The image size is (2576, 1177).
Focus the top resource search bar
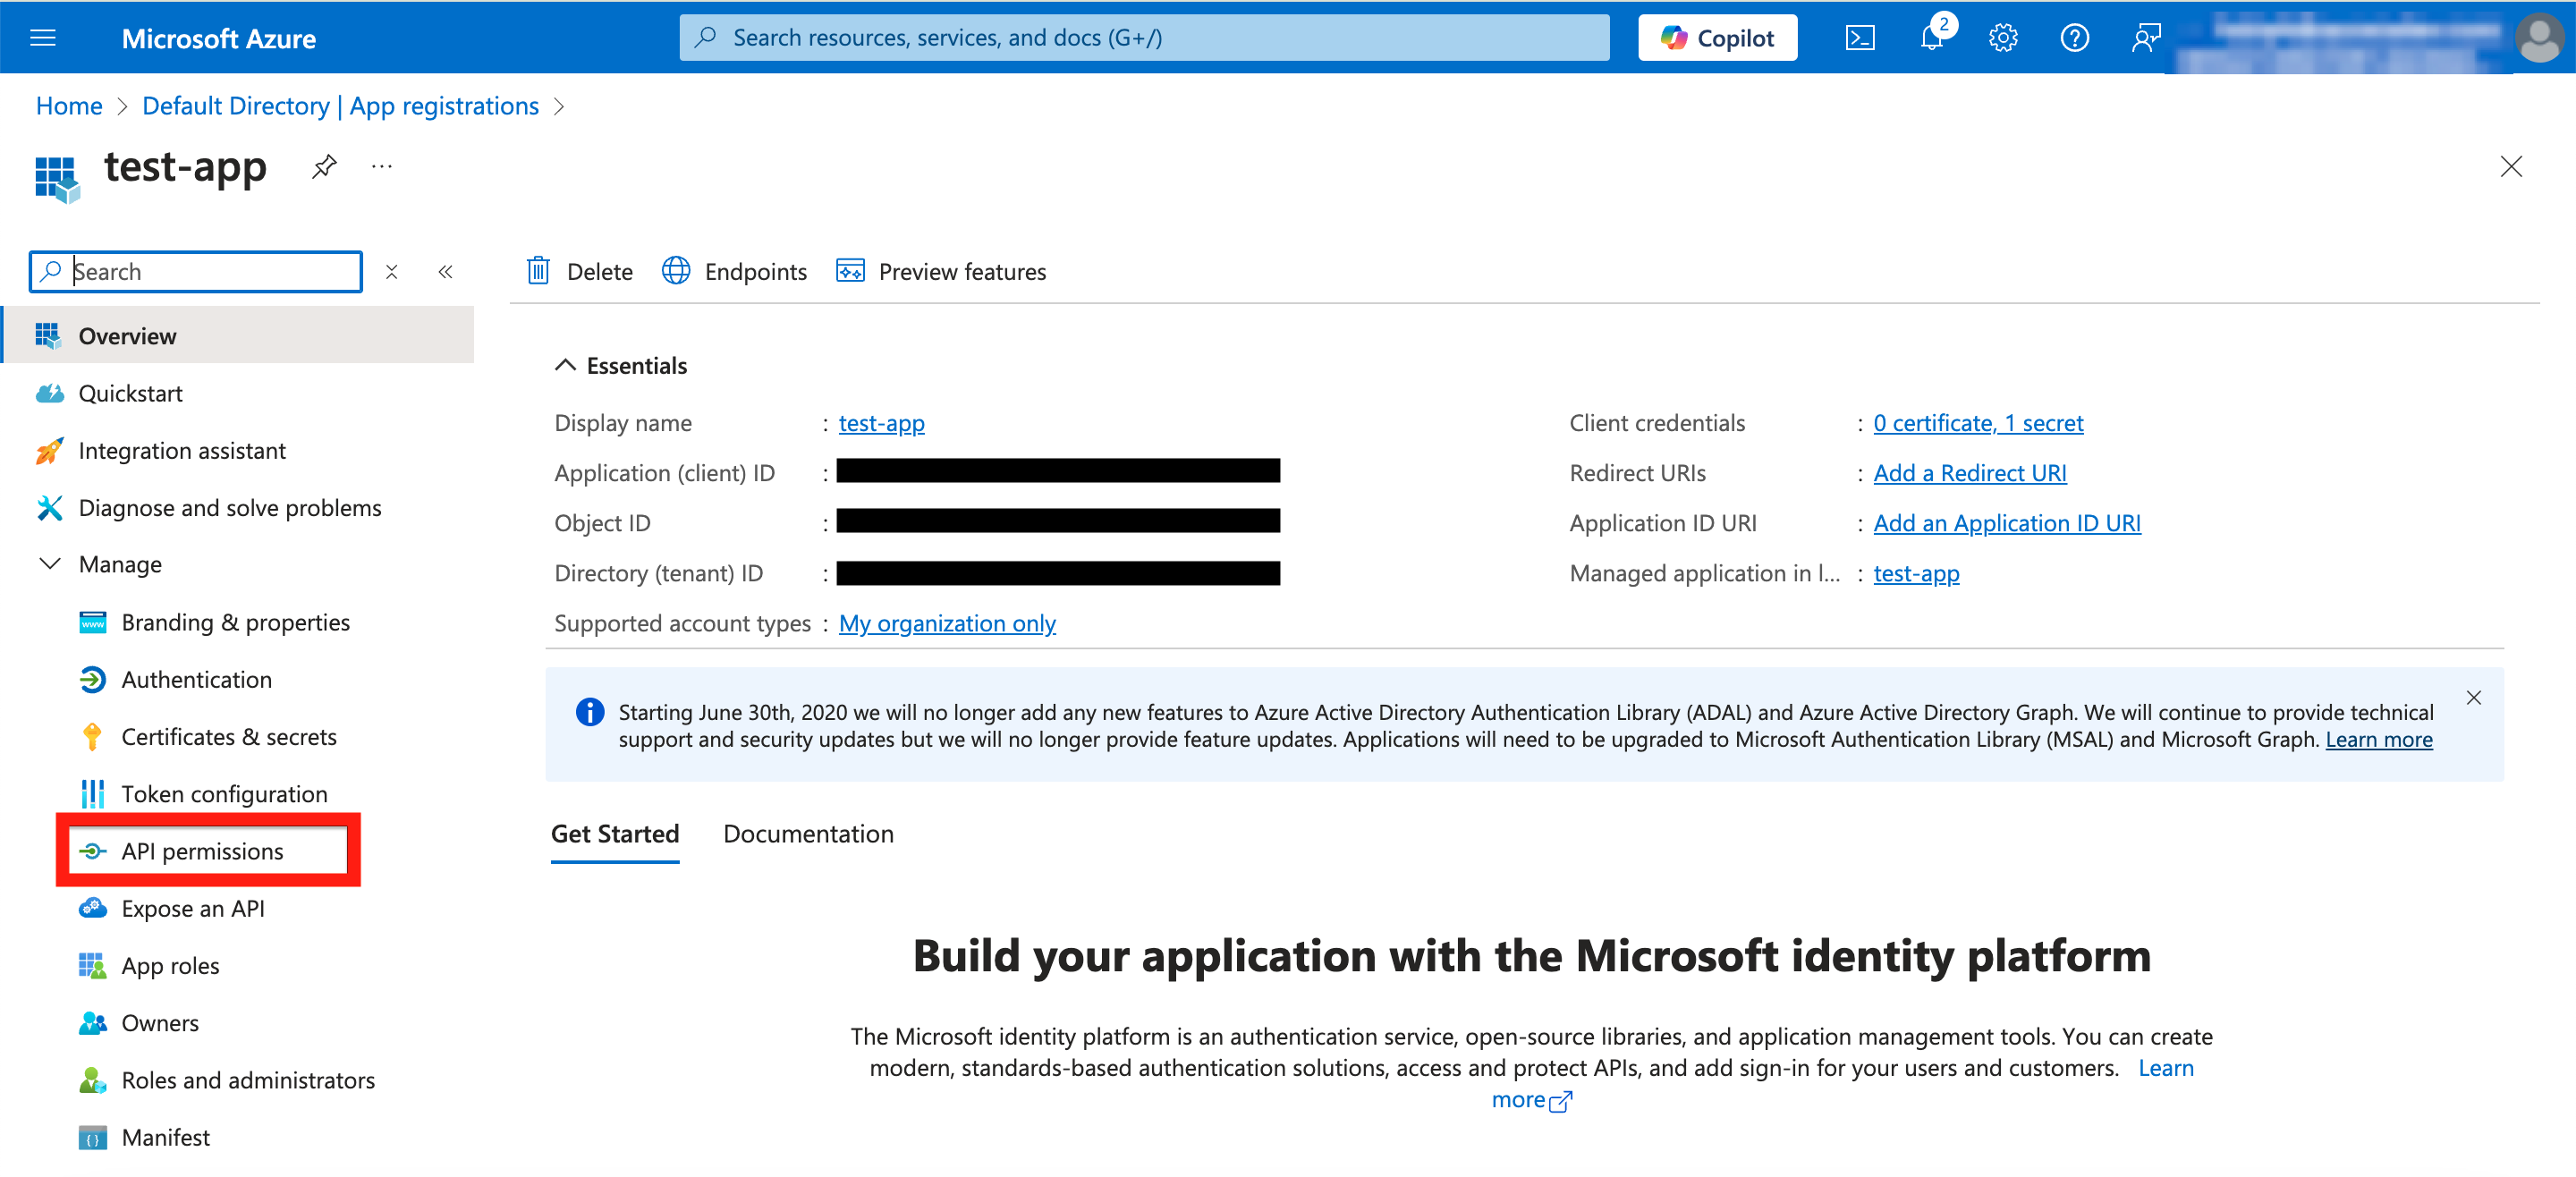click(1144, 38)
